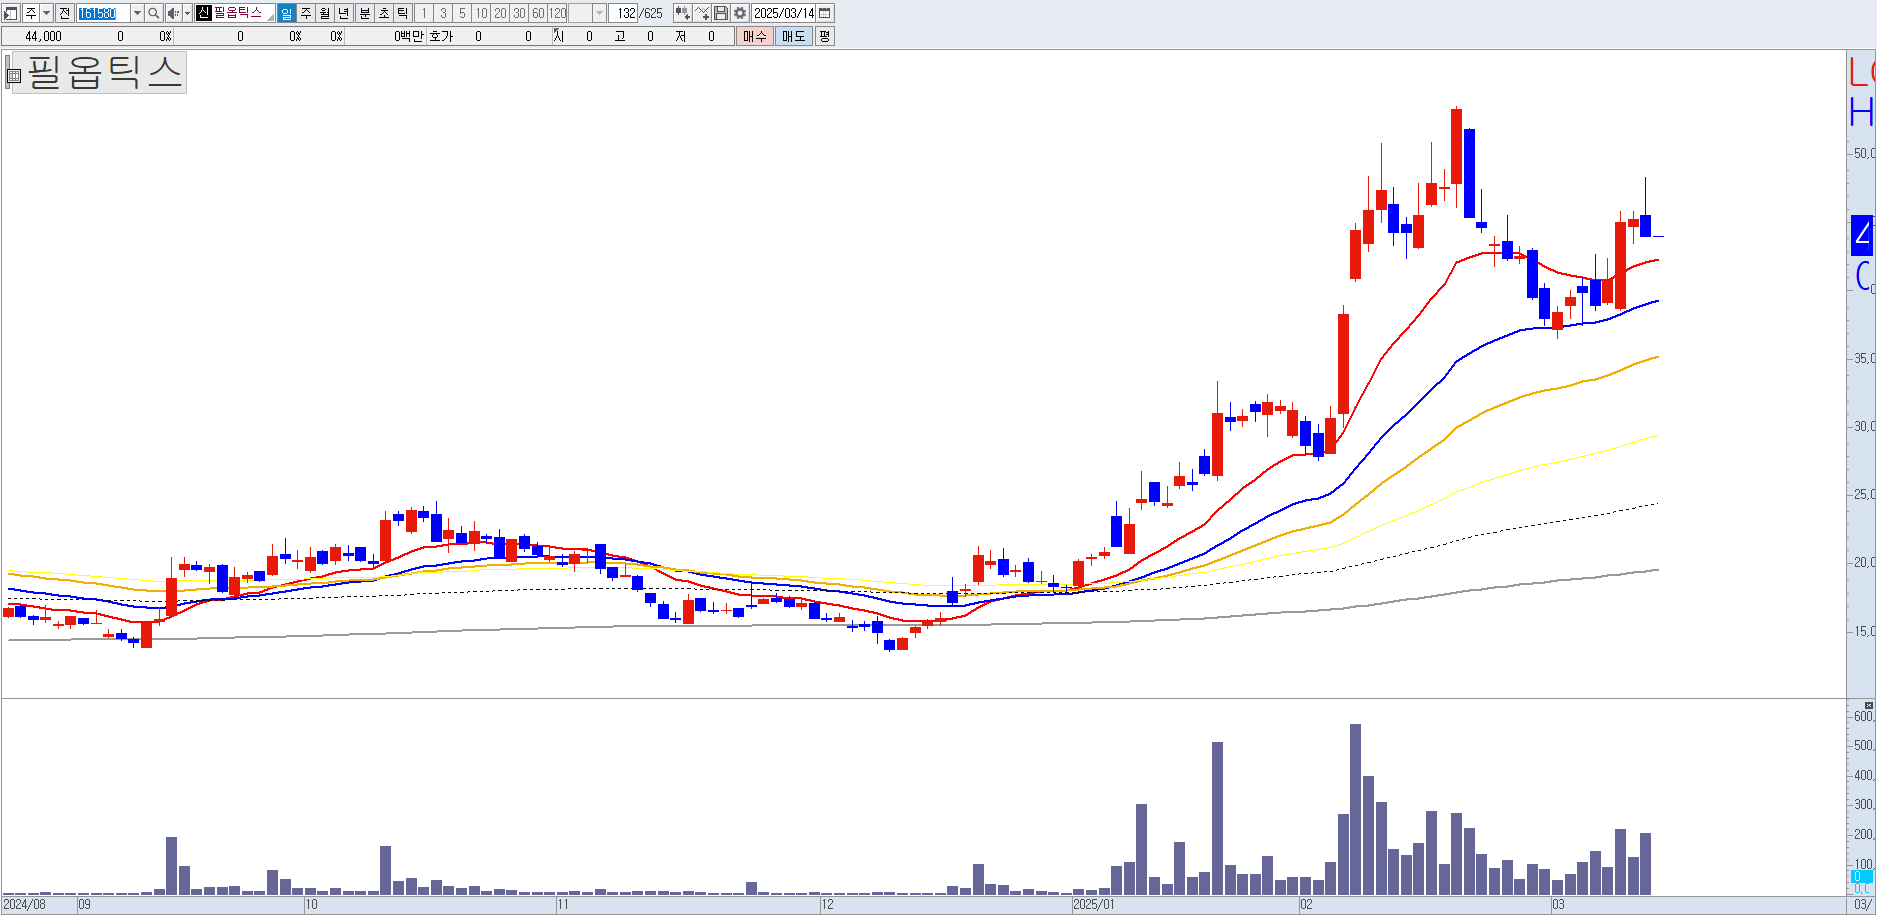This screenshot has height=915, width=1877.
Task: Select the 5 interval button
Action: pos(462,13)
